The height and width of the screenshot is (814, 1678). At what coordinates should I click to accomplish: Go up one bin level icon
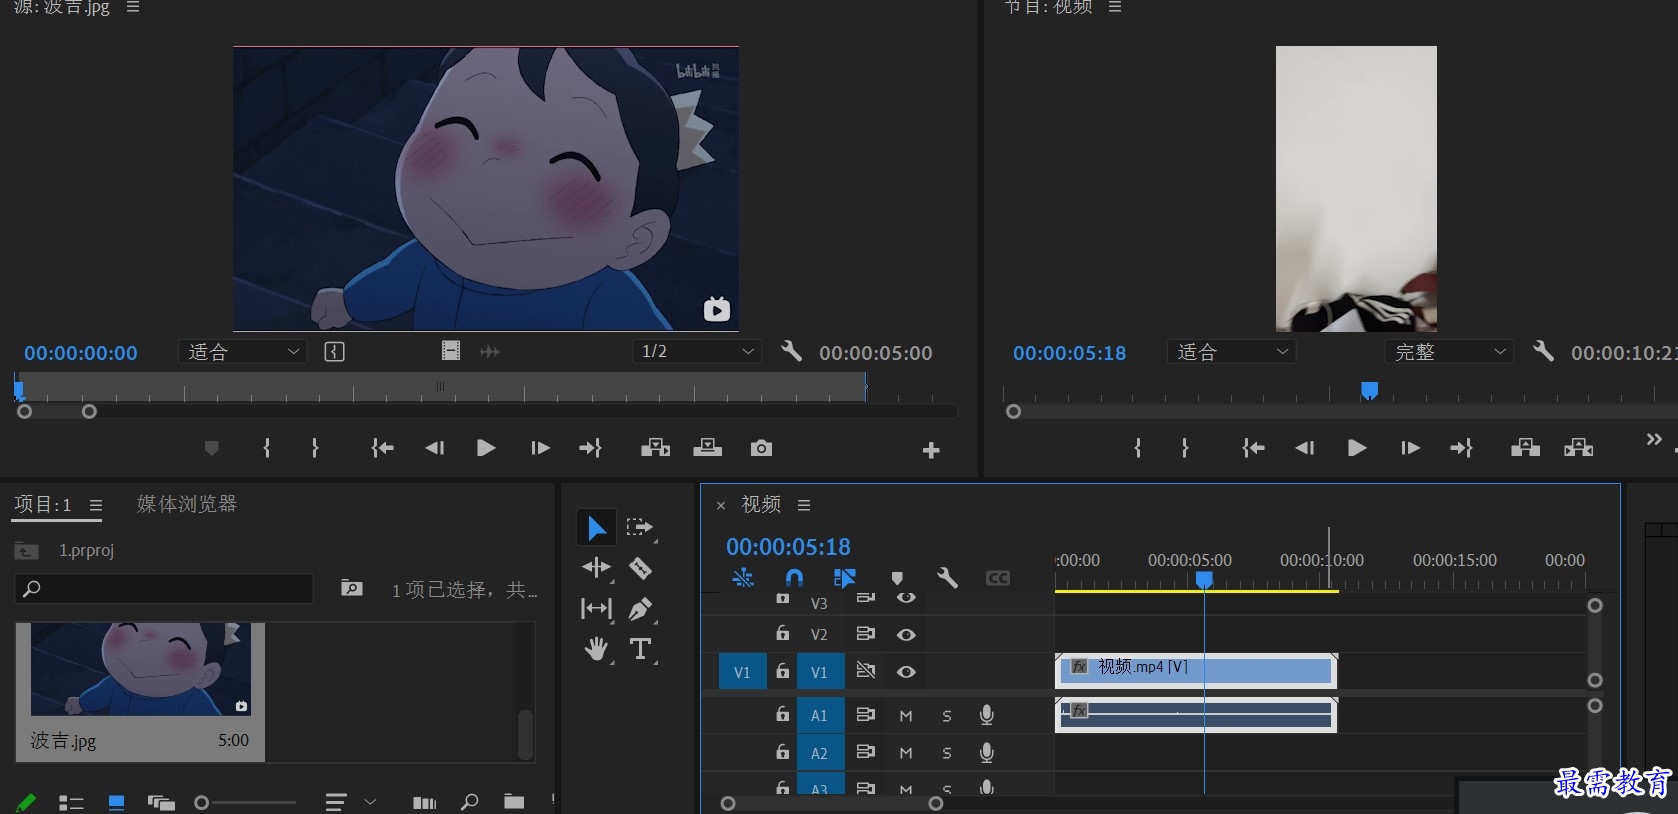(26, 551)
